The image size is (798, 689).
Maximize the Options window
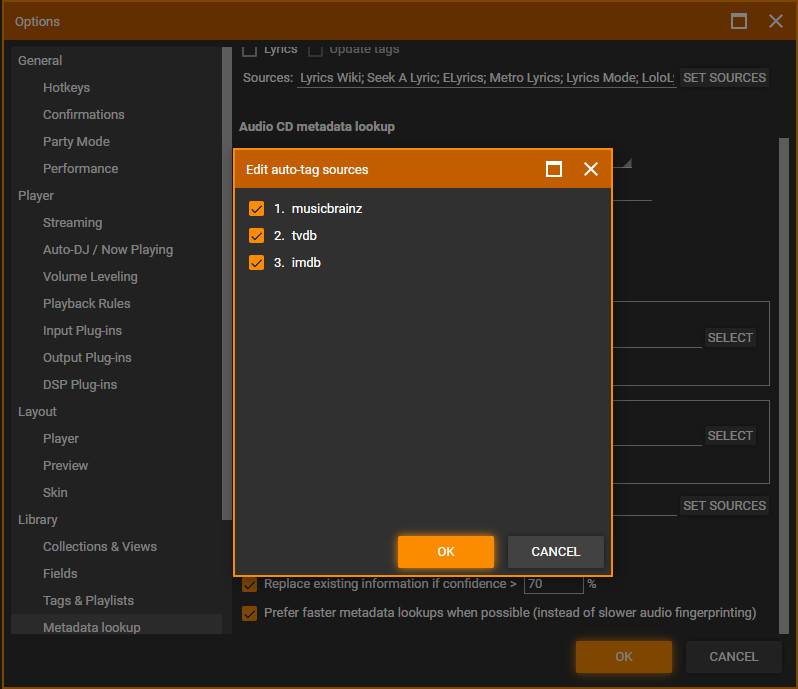(x=740, y=21)
